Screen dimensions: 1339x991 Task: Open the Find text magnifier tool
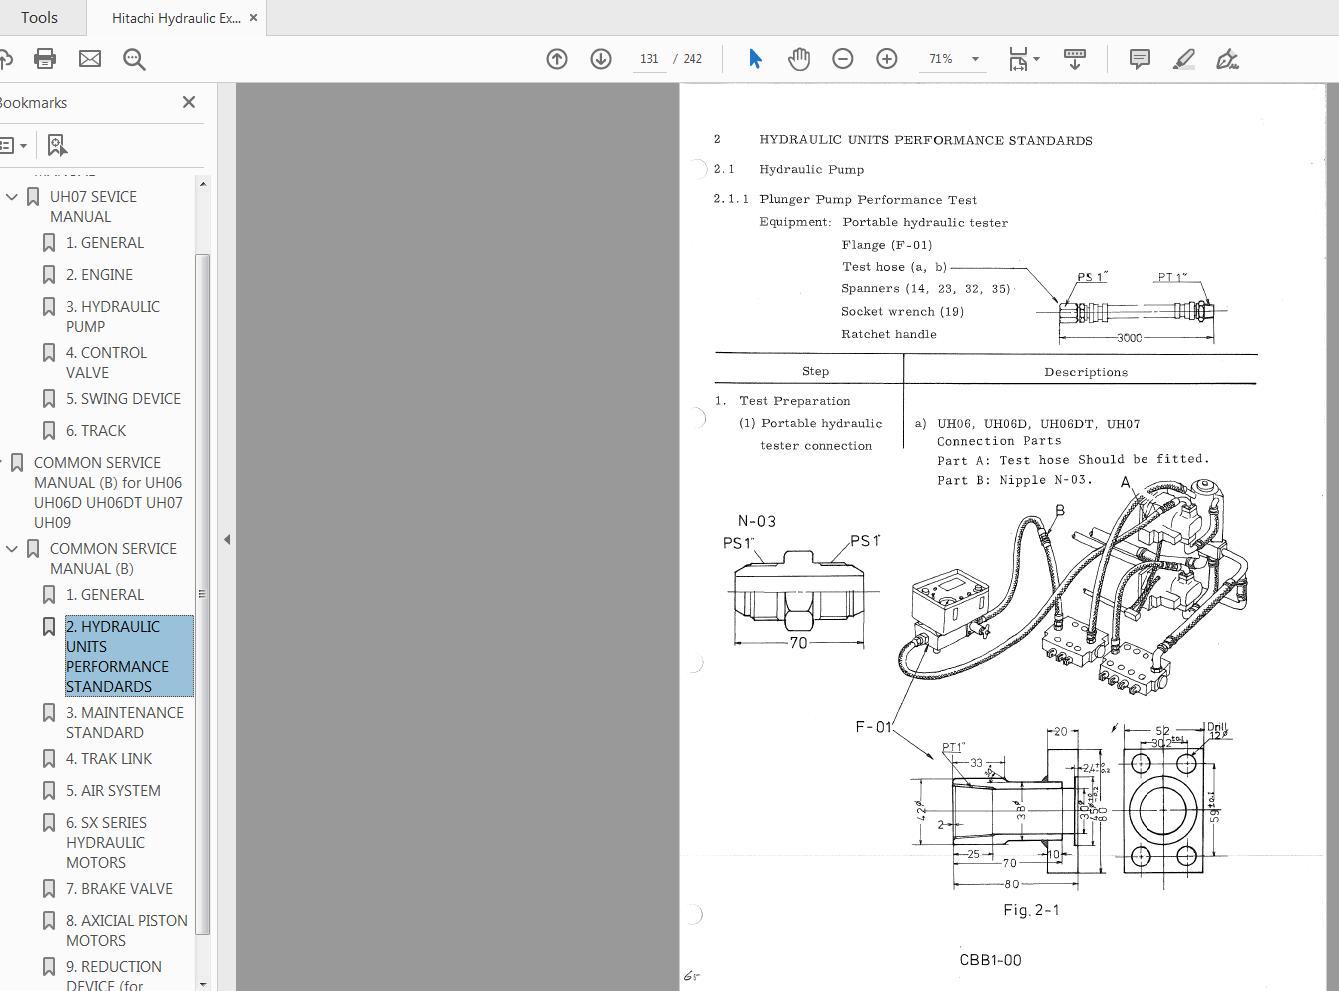134,60
